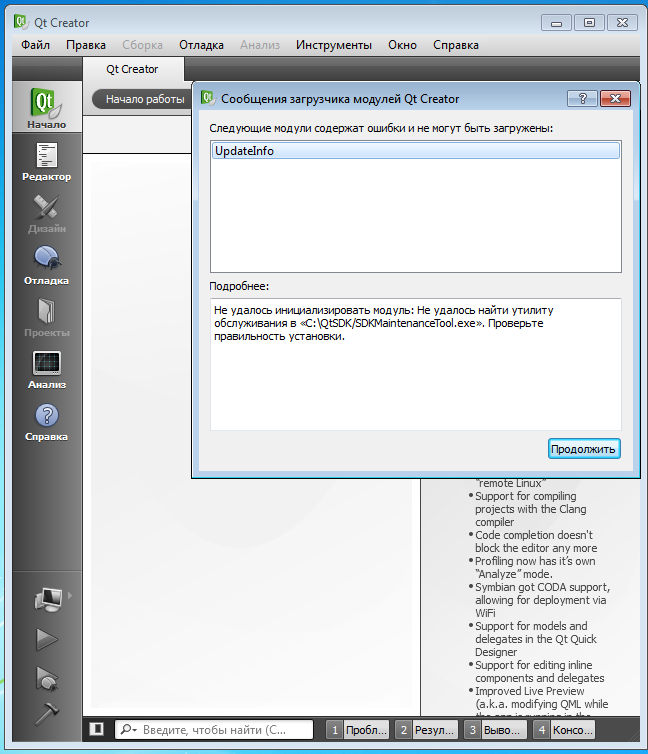This screenshot has width=648, height=754.
Task: Open the Сборка menu
Action: [x=142, y=45]
